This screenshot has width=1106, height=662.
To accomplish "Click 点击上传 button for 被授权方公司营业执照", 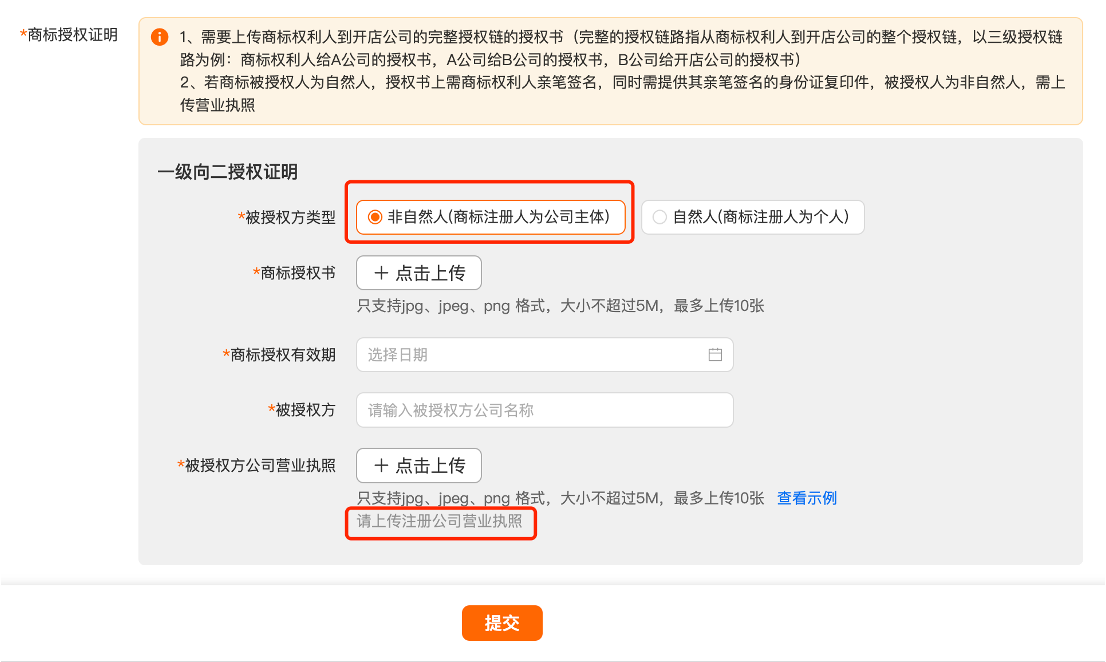I will click(418, 465).
